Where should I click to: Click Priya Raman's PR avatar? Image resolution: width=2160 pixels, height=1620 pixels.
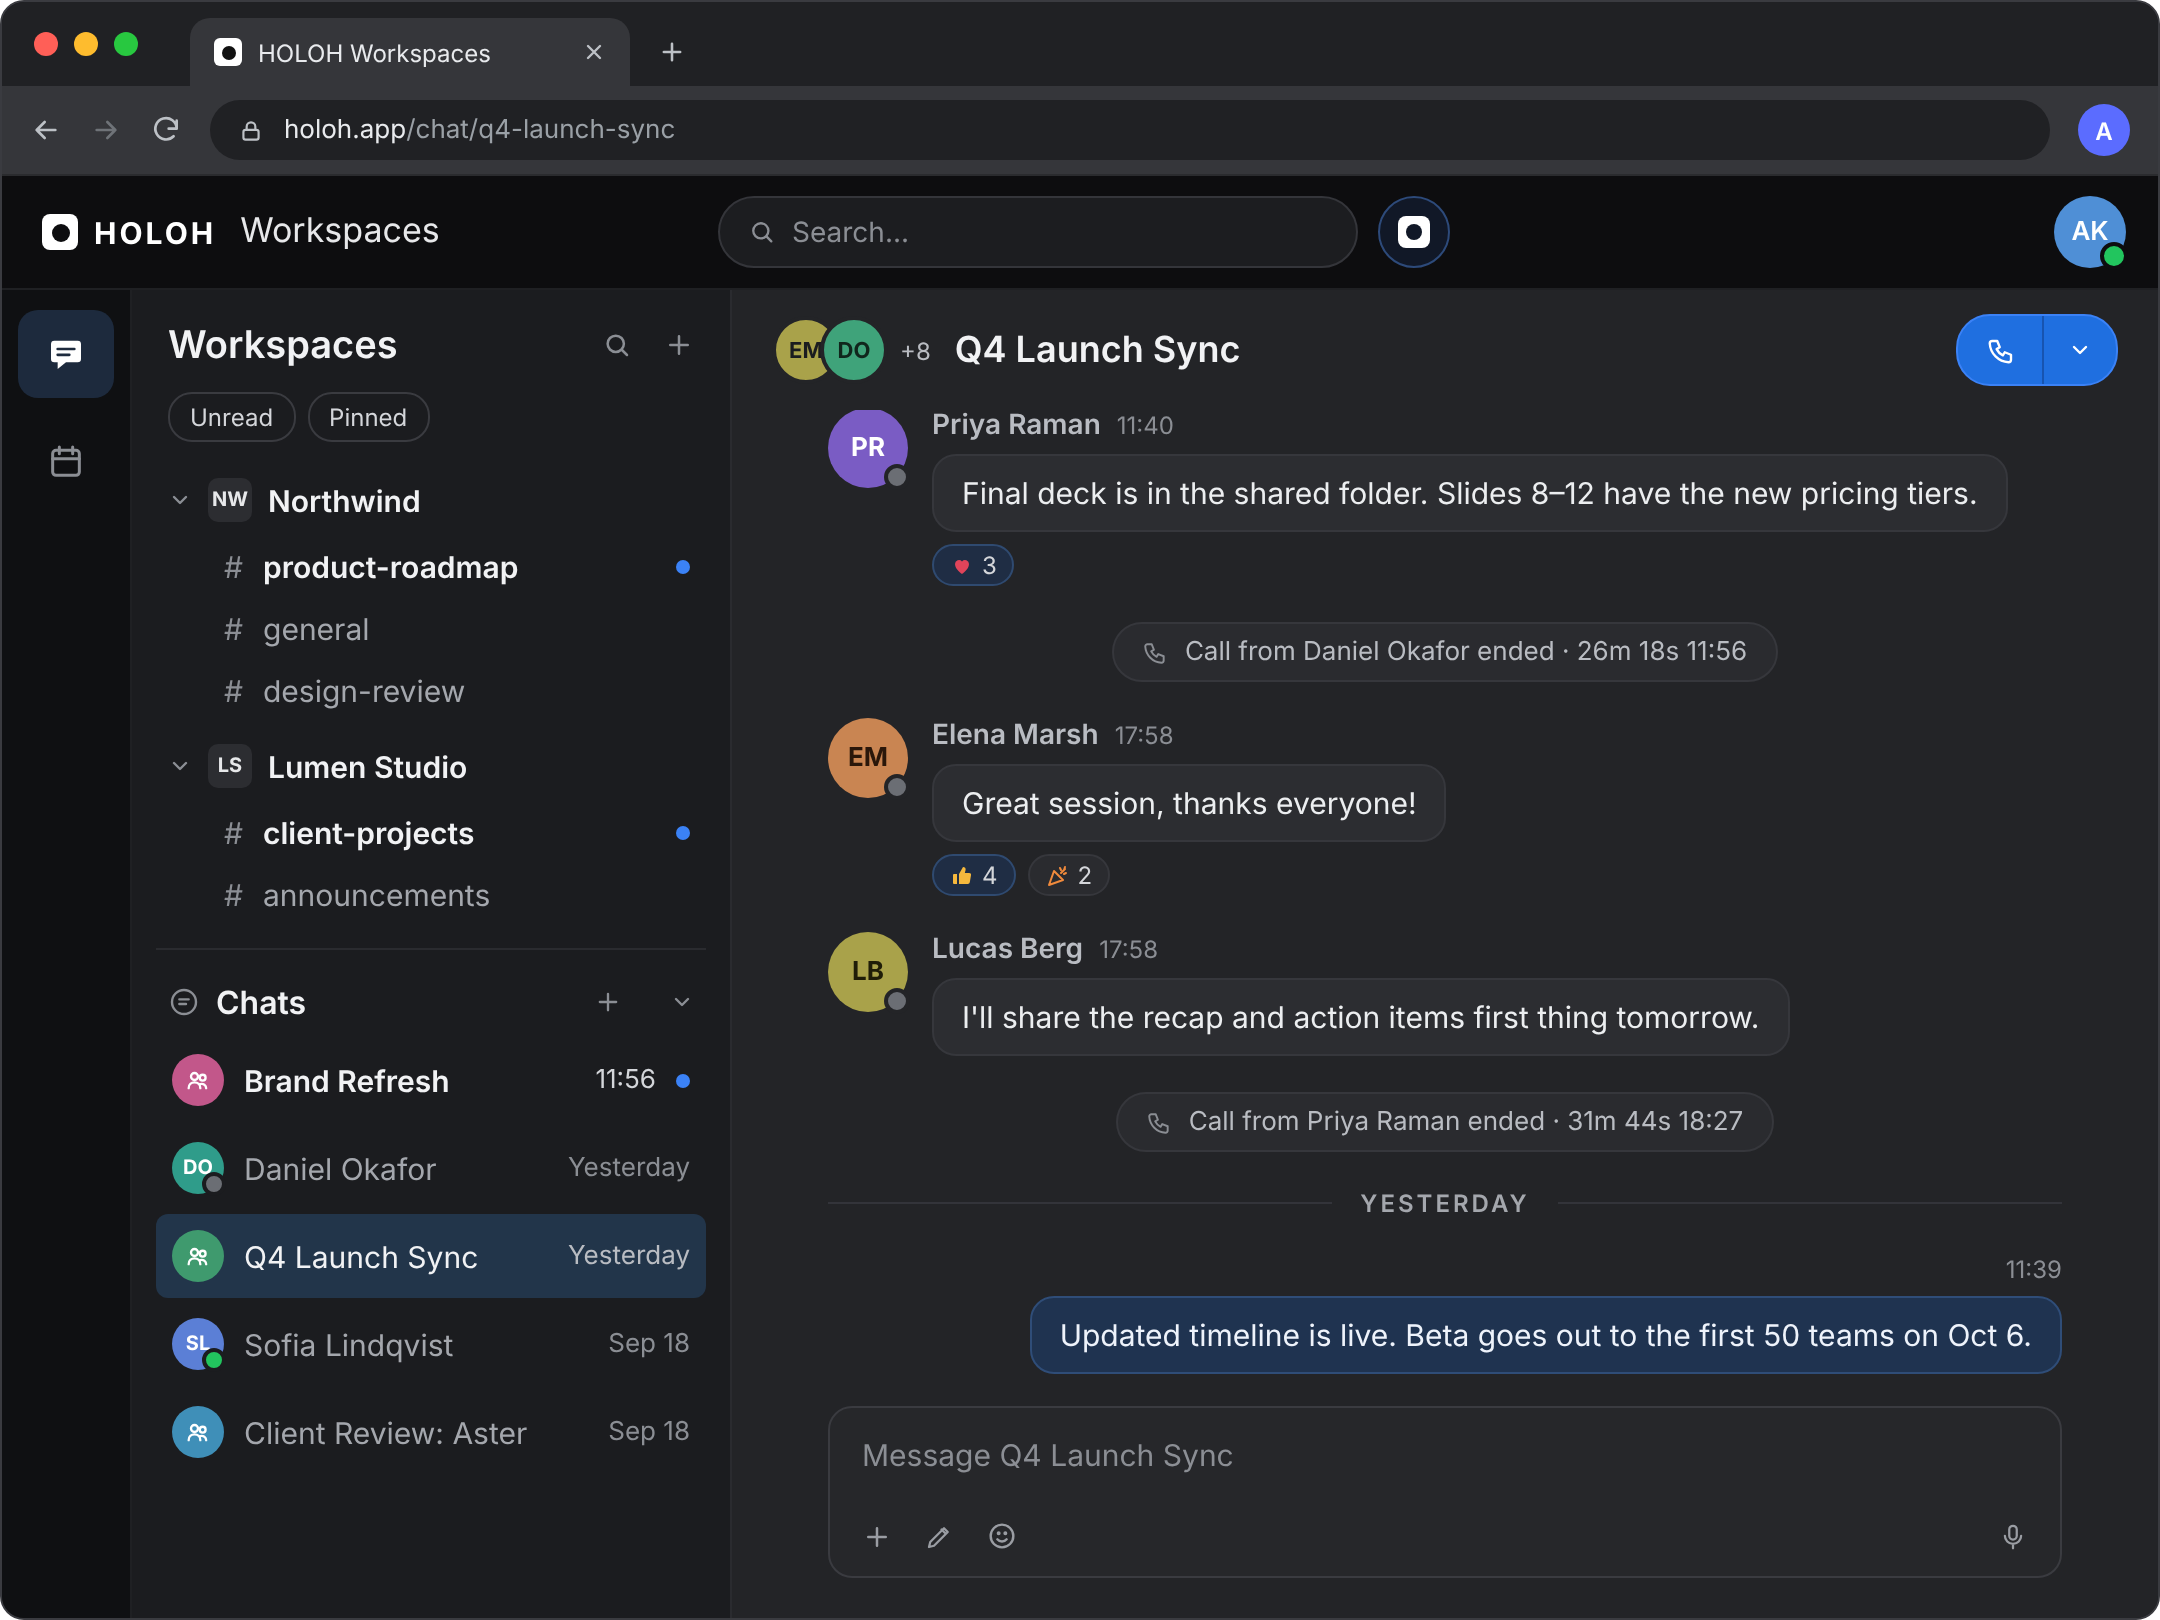coord(868,448)
